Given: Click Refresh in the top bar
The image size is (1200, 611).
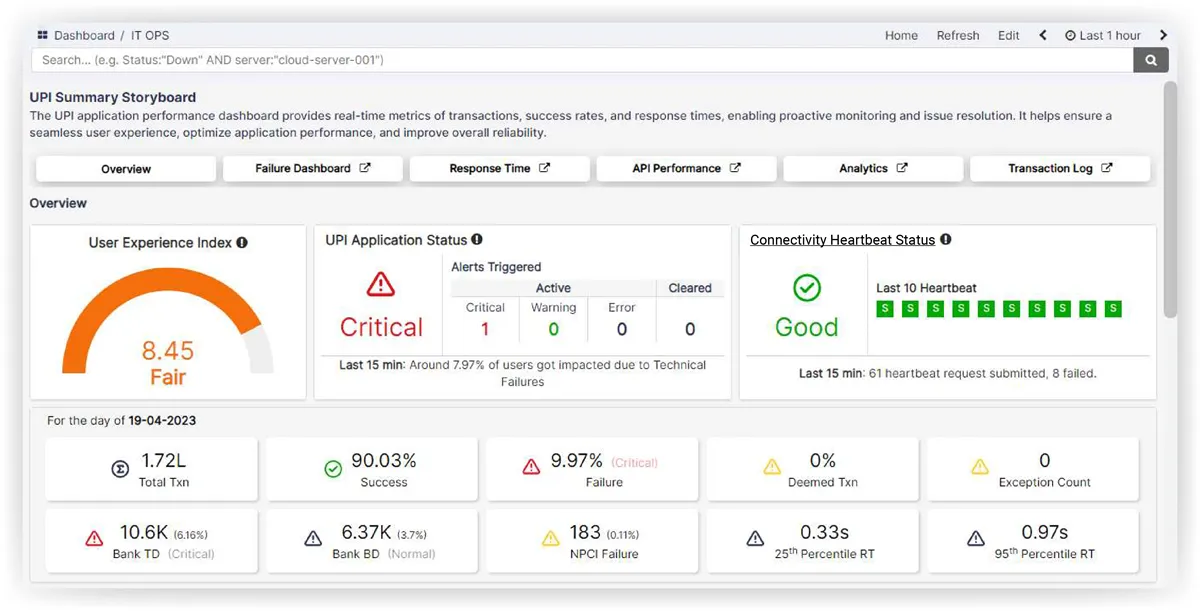Looking at the screenshot, I should (958, 35).
